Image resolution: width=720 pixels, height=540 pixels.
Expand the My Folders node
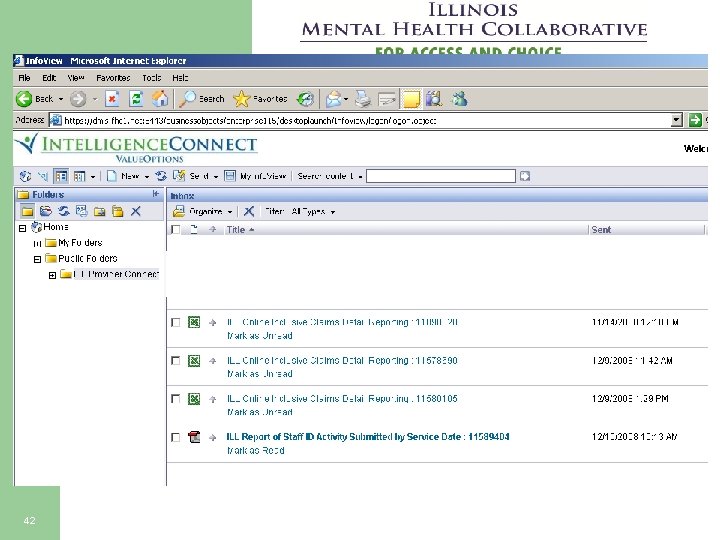point(38,243)
